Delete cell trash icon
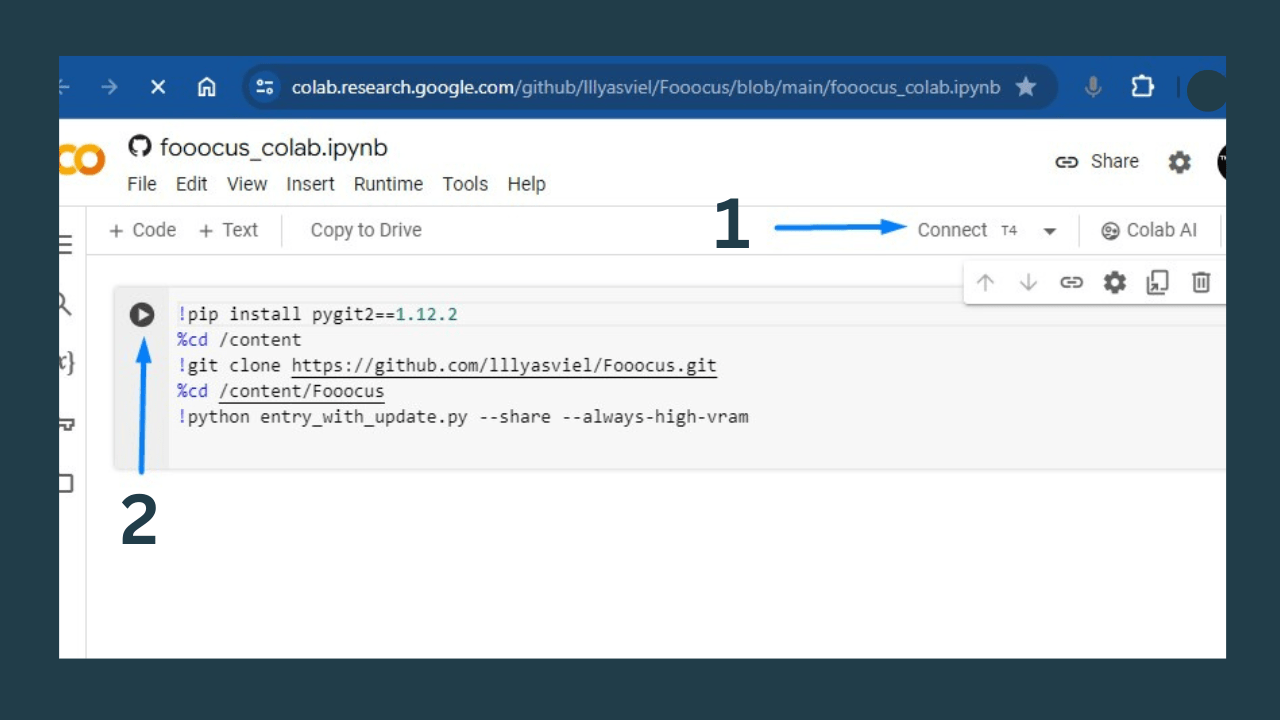Image resolution: width=1280 pixels, height=720 pixels. 1201,283
